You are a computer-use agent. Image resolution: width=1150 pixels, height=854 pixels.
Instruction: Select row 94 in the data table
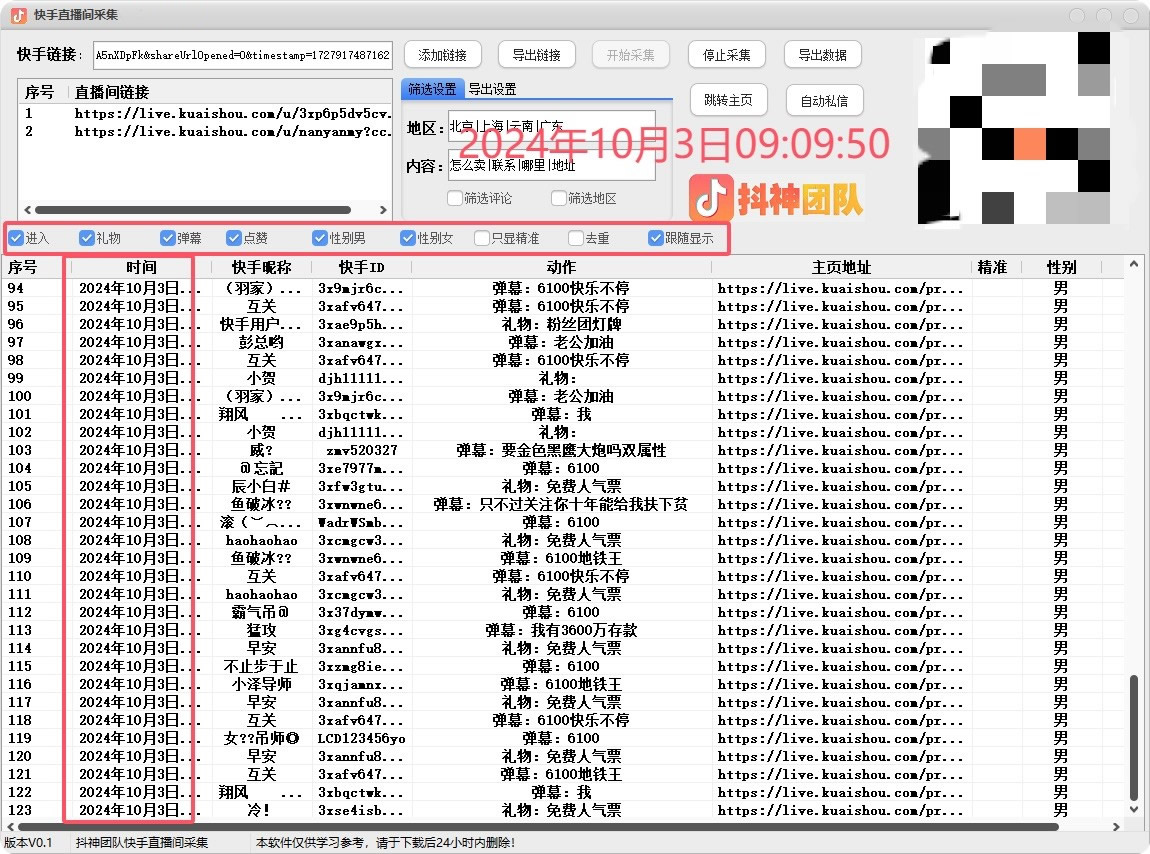coord(563,288)
